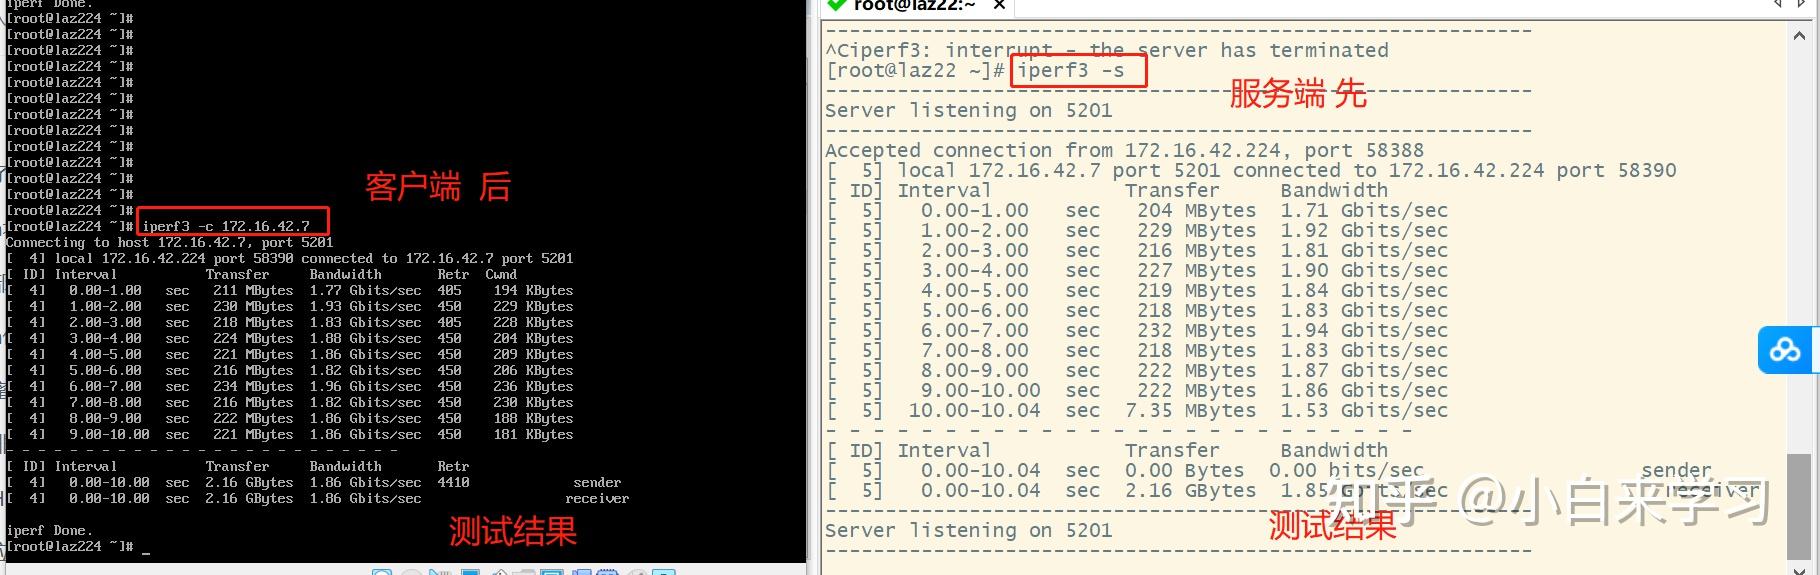Click the "7.35 MBytes" transfer value
Screen dimensions: 1820x575
[1190, 411]
